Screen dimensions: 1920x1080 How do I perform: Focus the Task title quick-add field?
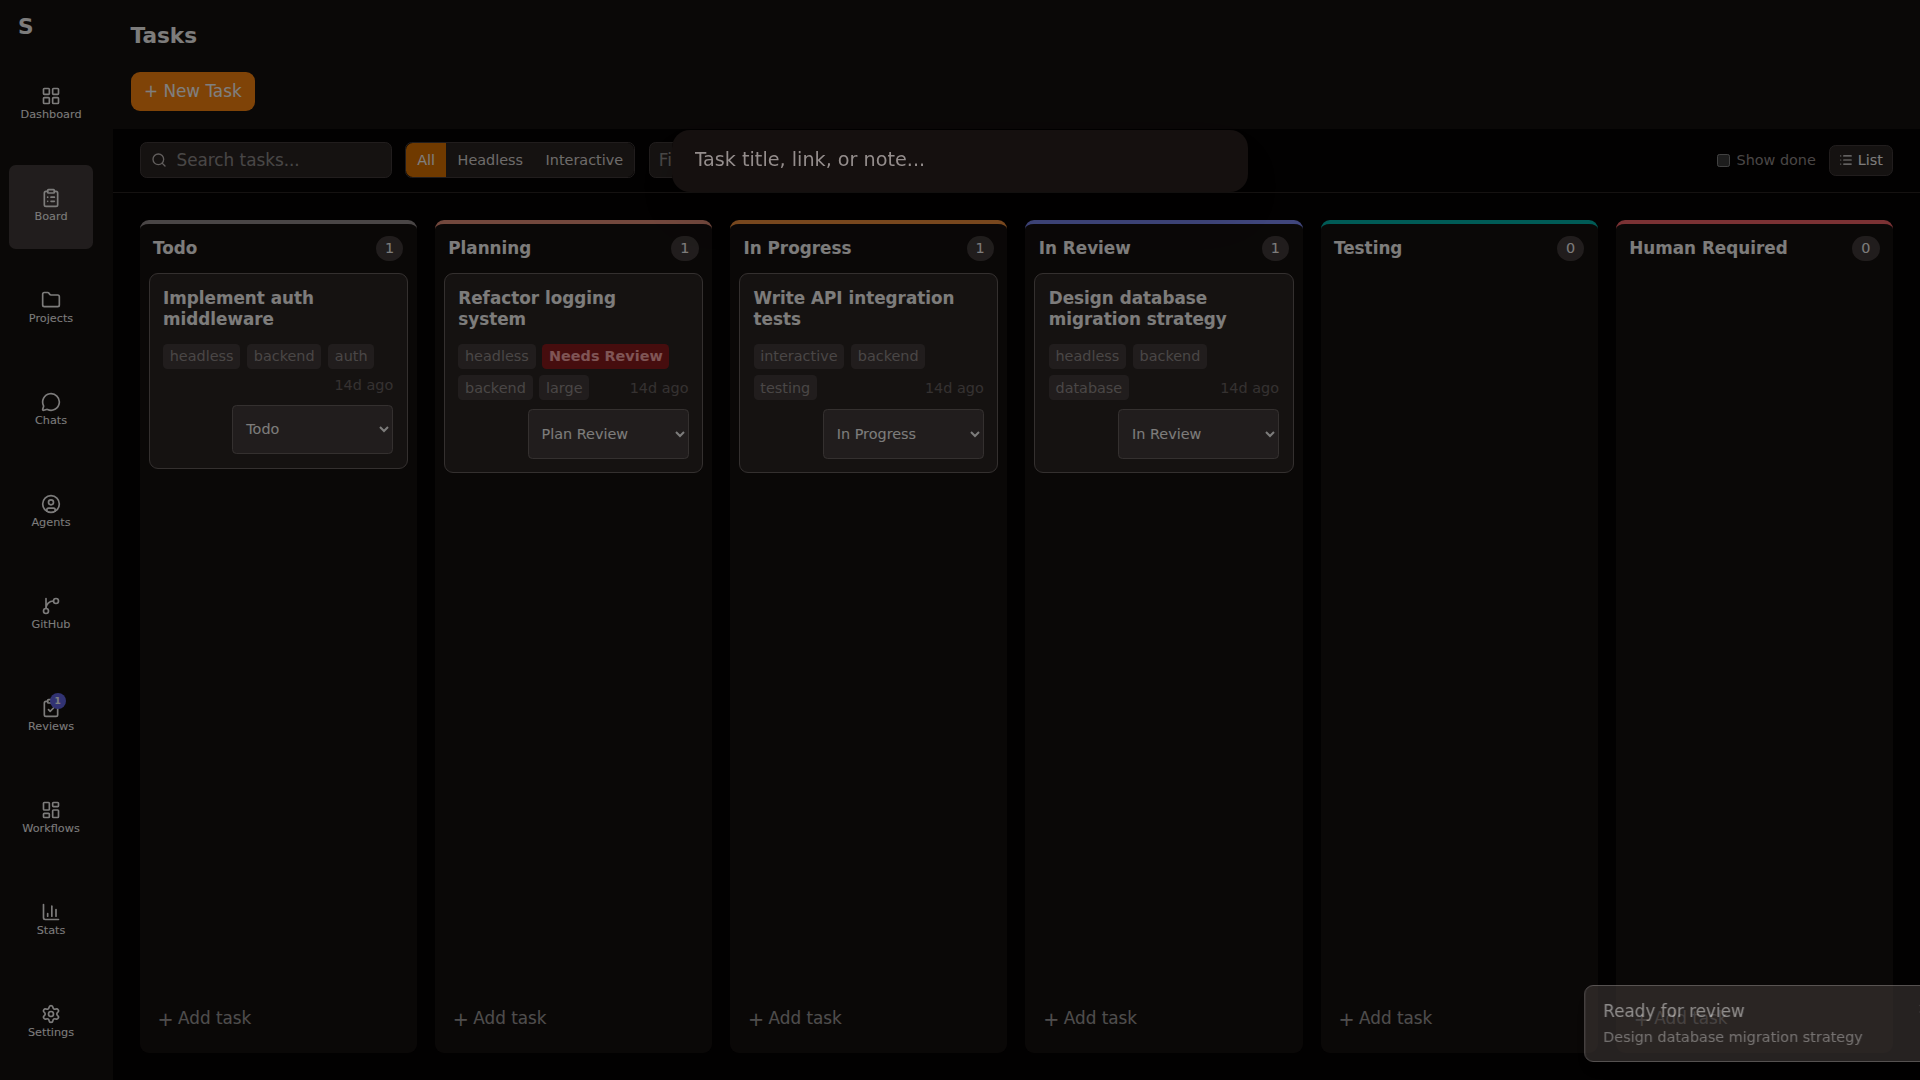[960, 160]
